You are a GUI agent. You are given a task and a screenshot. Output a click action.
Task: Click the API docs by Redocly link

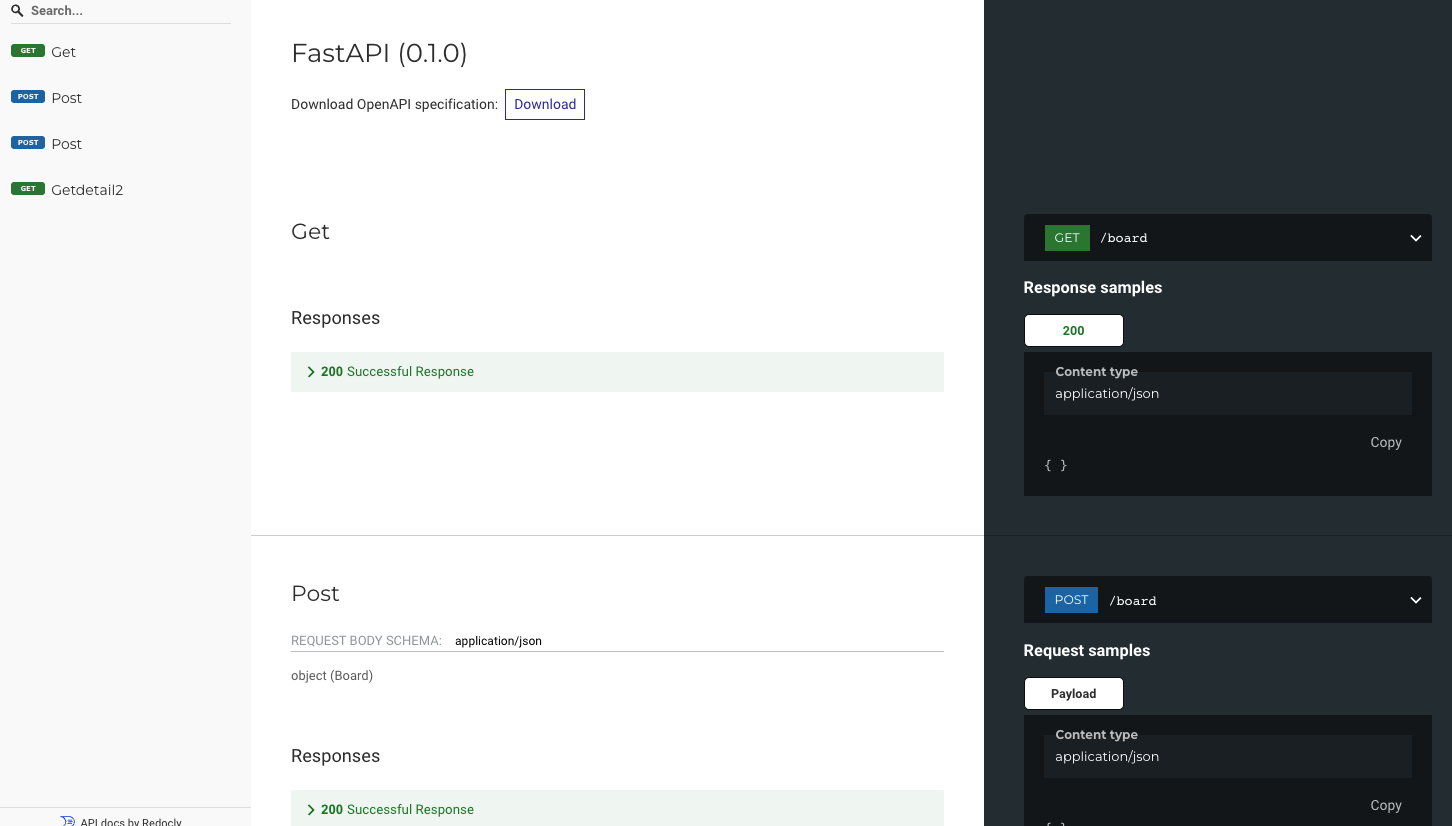tap(131, 822)
